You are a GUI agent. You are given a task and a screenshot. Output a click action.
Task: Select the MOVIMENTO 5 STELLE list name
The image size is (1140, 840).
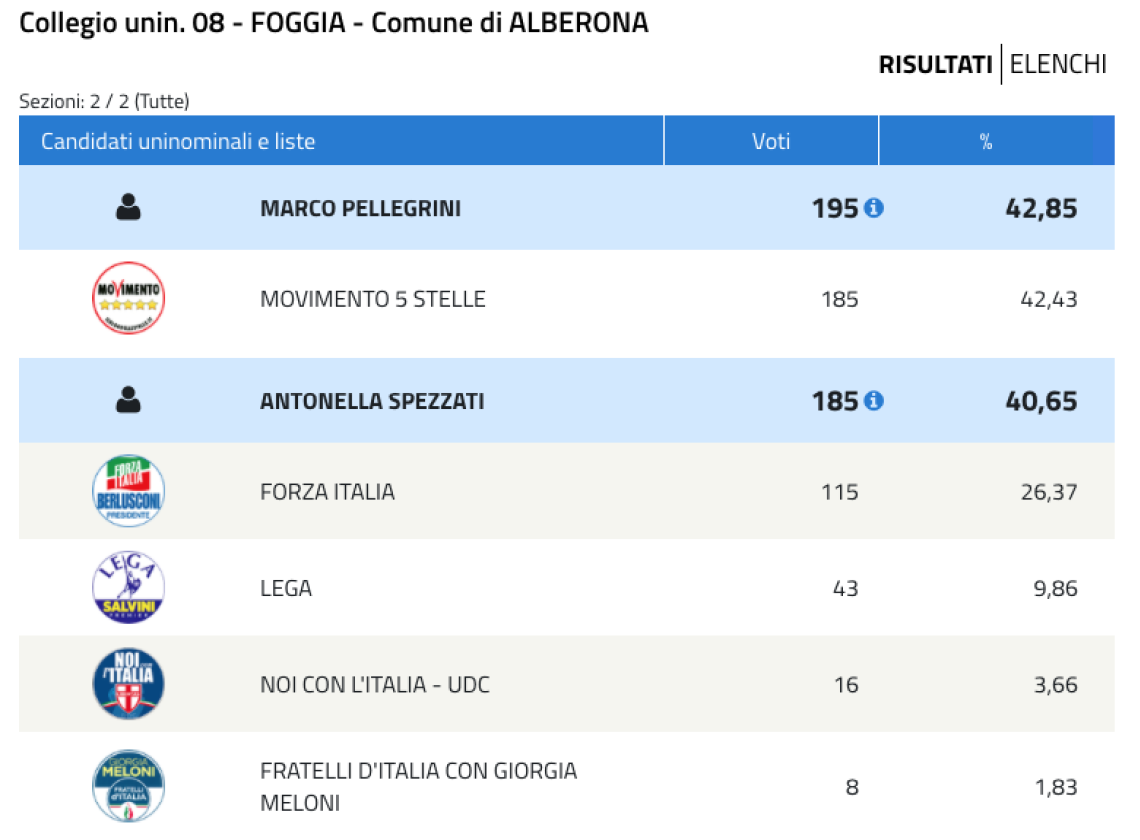373,300
